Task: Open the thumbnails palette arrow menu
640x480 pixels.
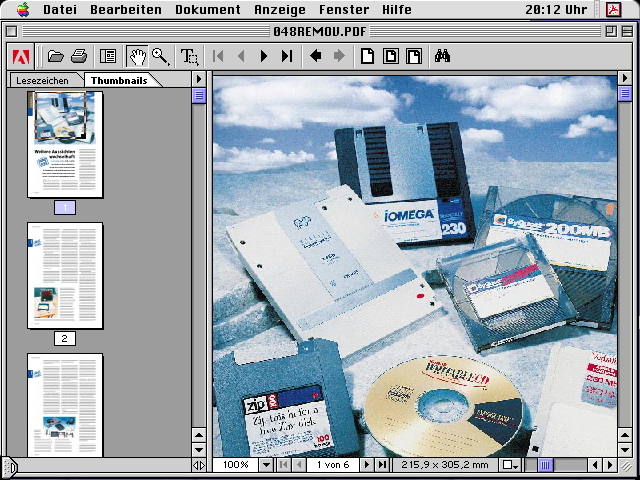Action: pos(199,79)
